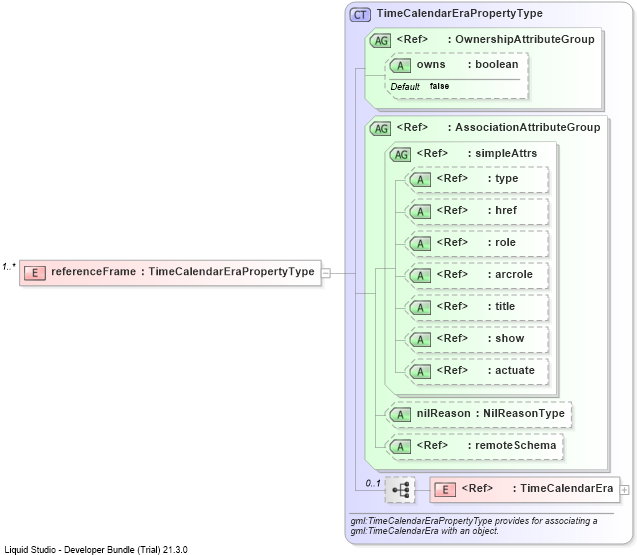Select the ': show' reference text
Image resolution: width=637 pixels, height=555 pixels.
[x=506, y=338]
